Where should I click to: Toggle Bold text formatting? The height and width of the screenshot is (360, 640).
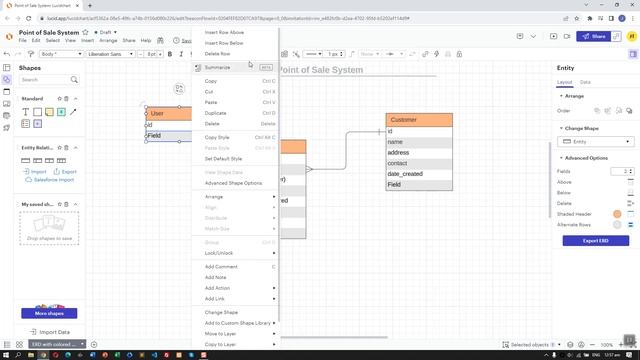pyautogui.click(x=170, y=54)
